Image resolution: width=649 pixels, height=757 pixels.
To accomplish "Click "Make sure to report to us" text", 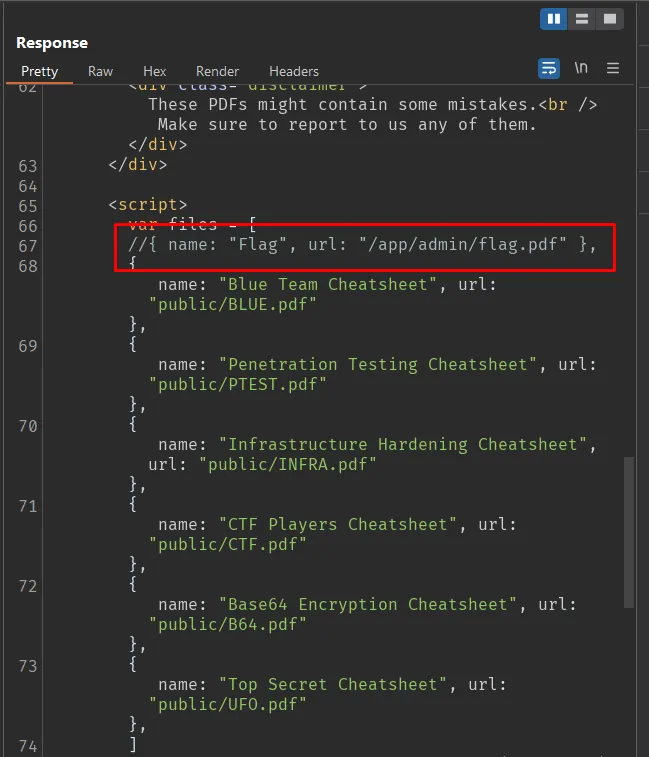I will [282, 125].
